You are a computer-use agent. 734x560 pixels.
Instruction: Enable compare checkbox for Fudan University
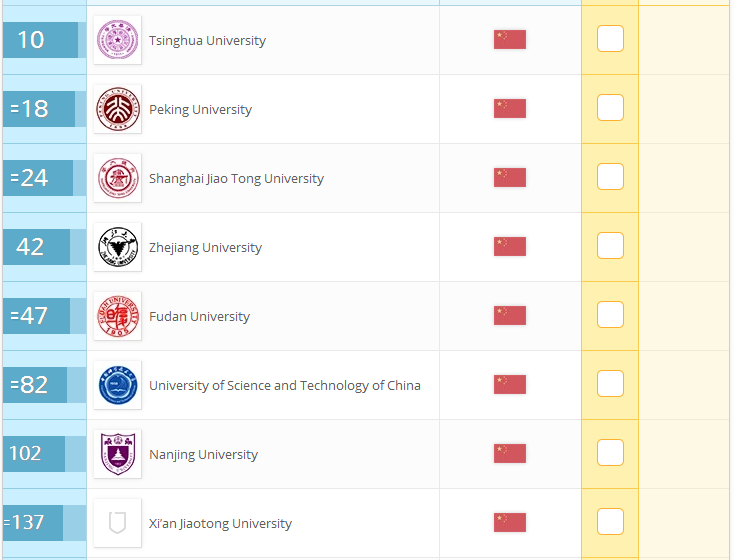610,314
